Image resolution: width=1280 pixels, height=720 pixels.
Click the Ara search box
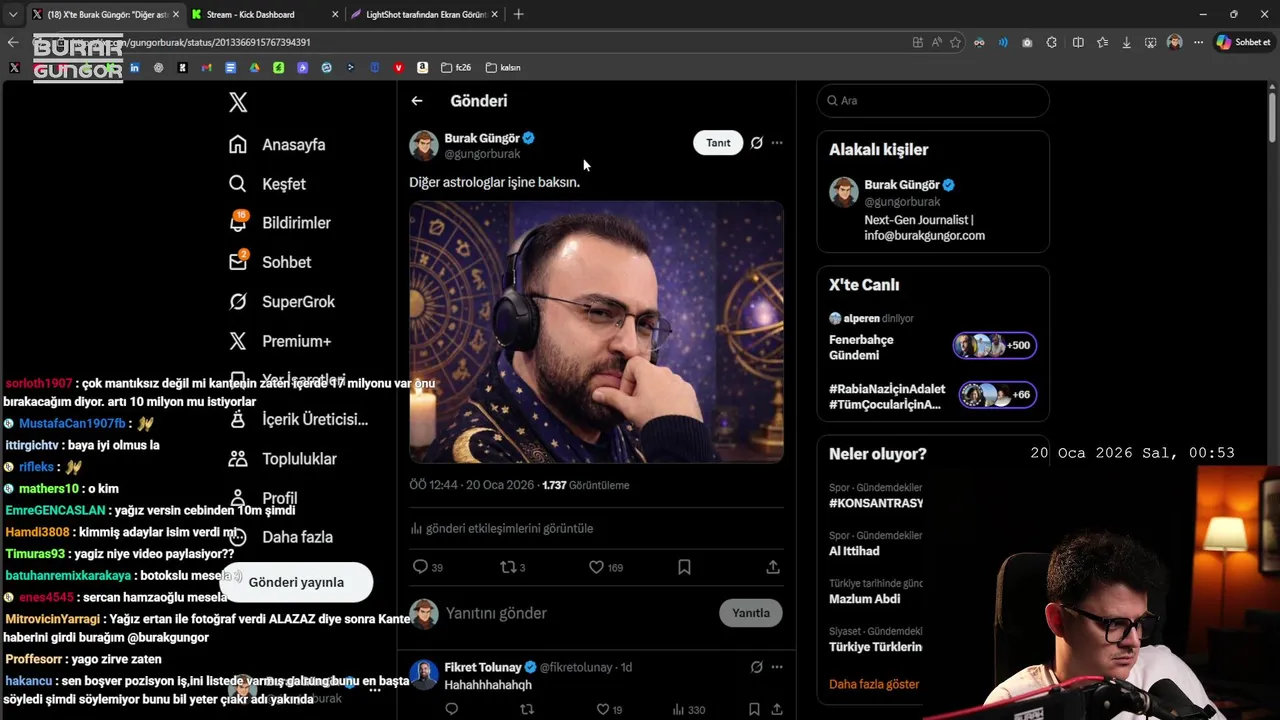(x=933, y=101)
